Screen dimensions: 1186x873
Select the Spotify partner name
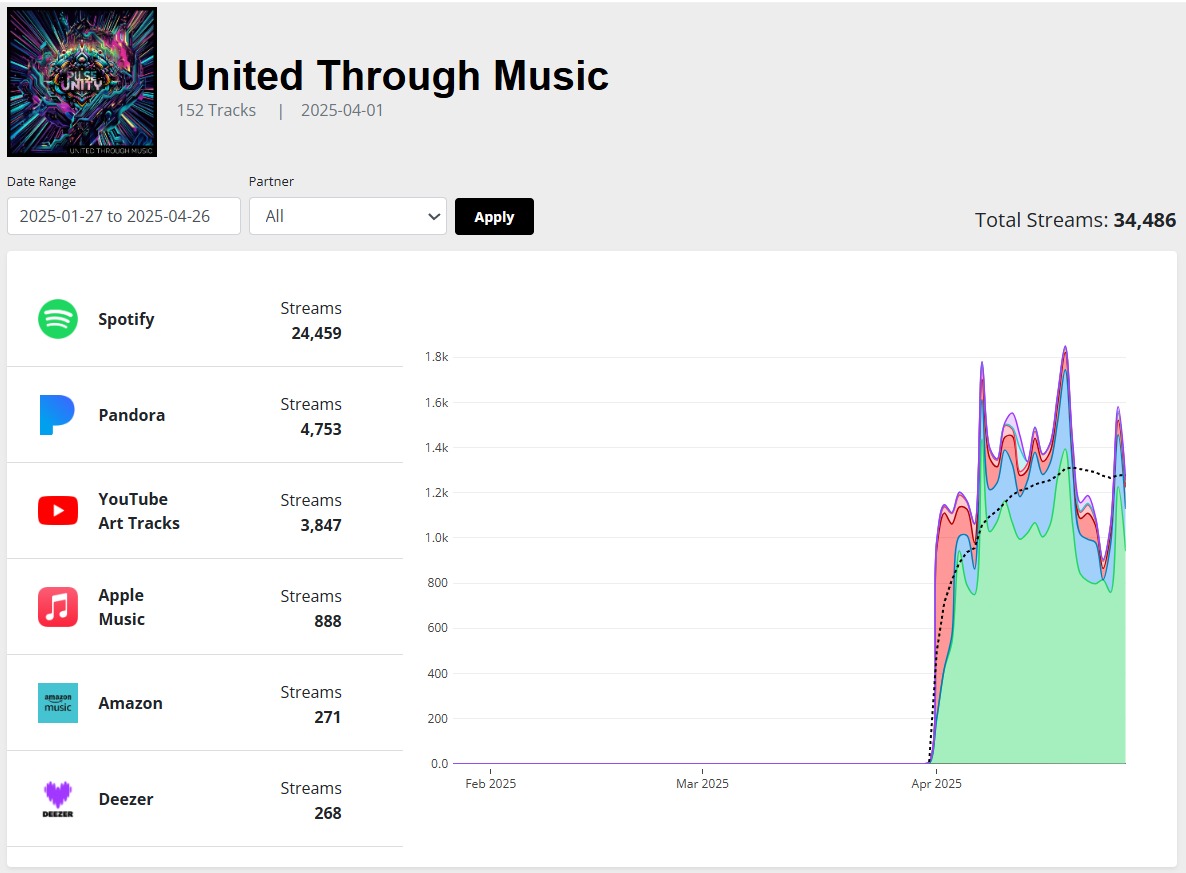point(126,319)
